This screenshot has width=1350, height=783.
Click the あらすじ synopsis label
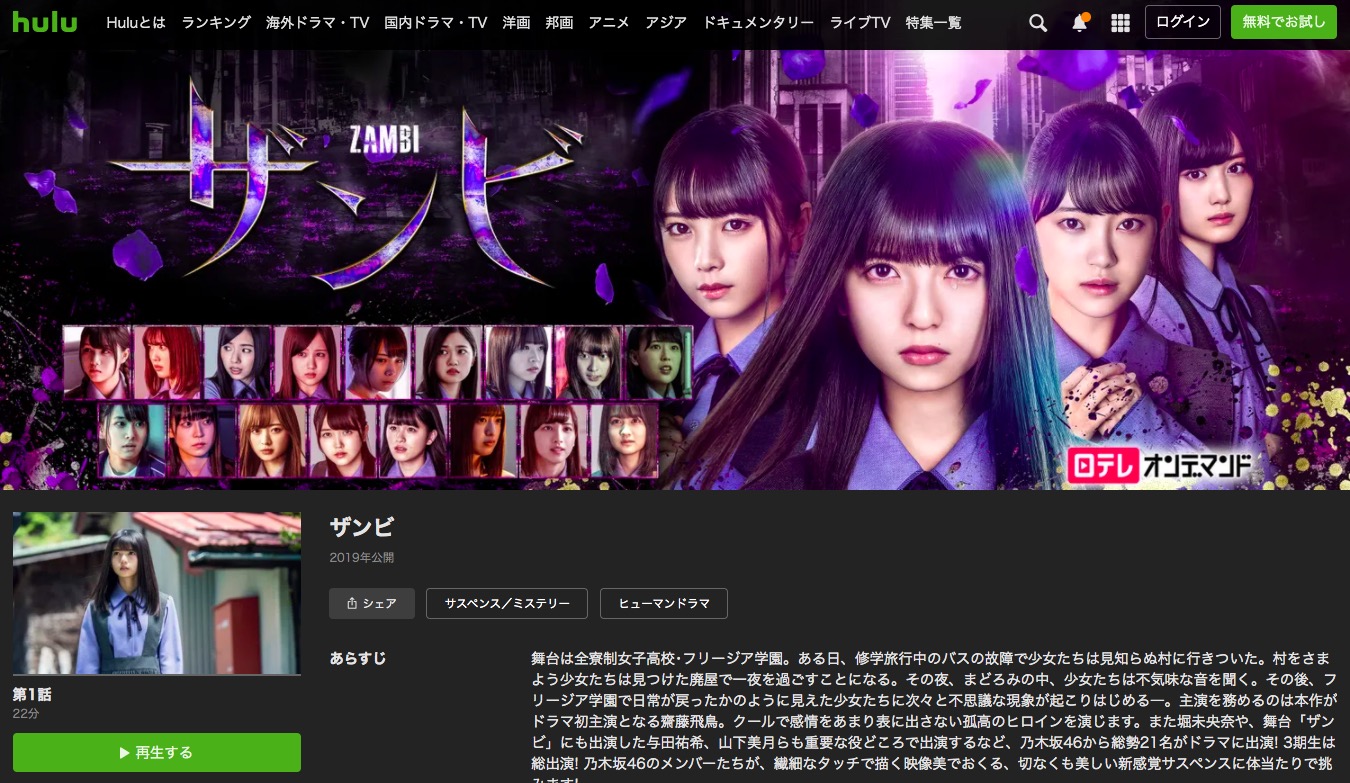358,659
